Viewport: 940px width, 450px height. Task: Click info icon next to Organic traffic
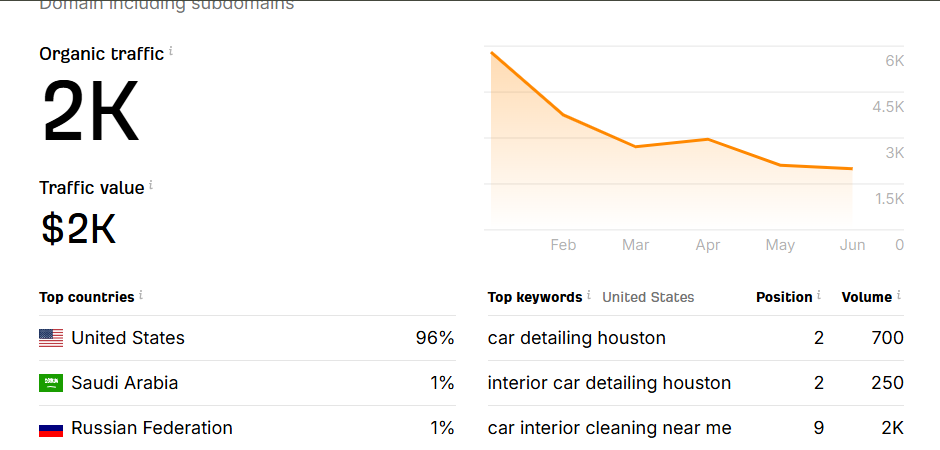pyautogui.click(x=171, y=52)
